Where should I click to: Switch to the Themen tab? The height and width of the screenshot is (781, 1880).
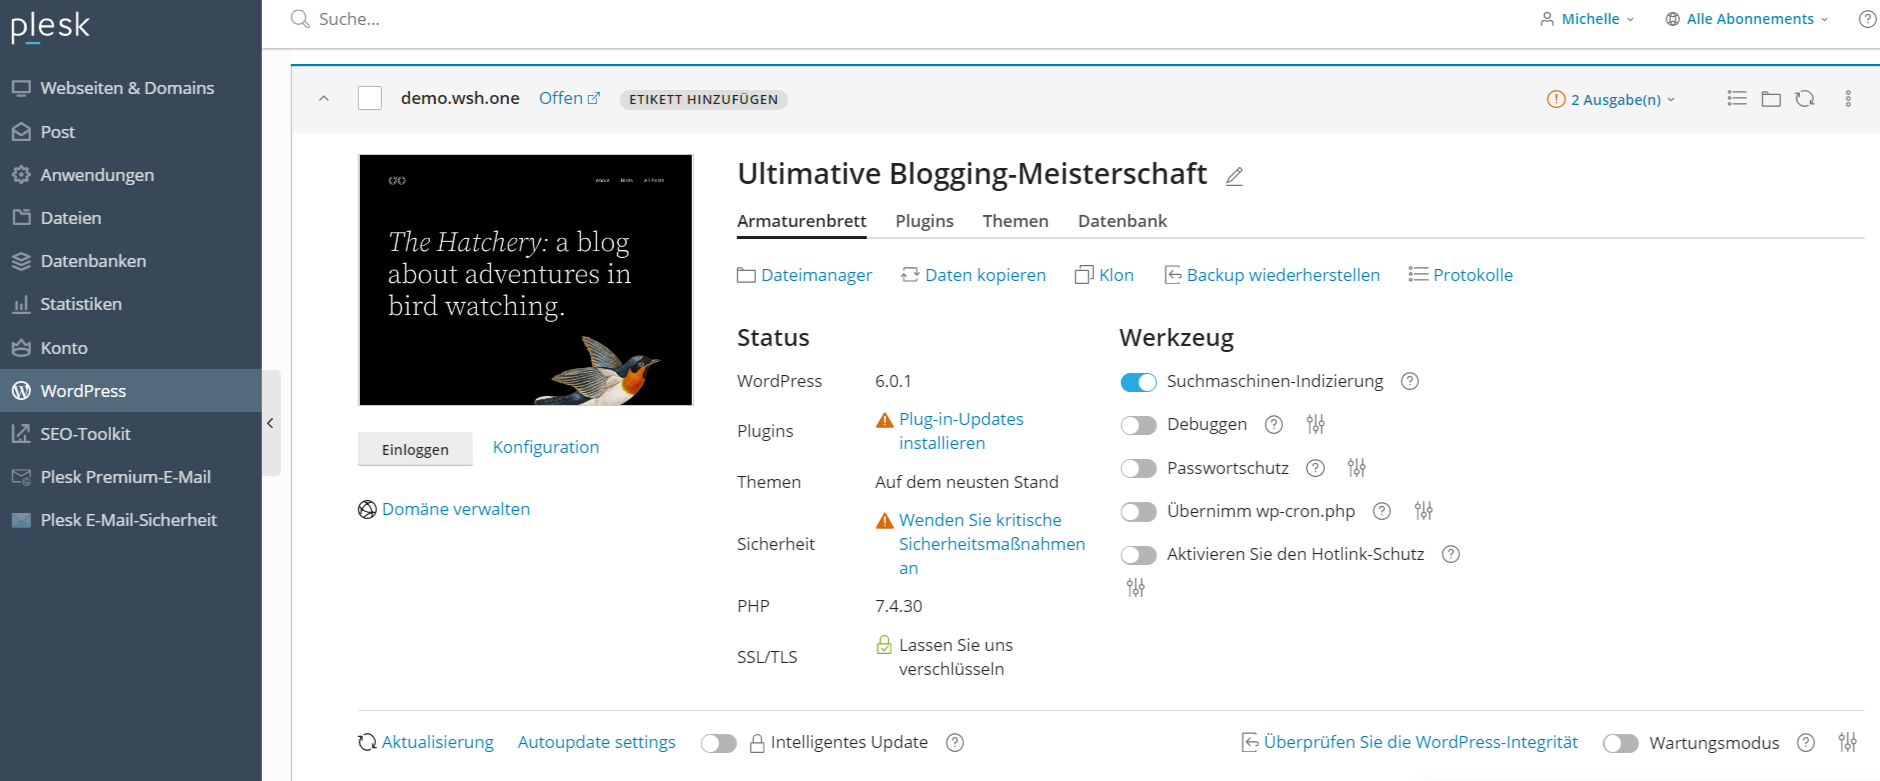(x=1015, y=221)
